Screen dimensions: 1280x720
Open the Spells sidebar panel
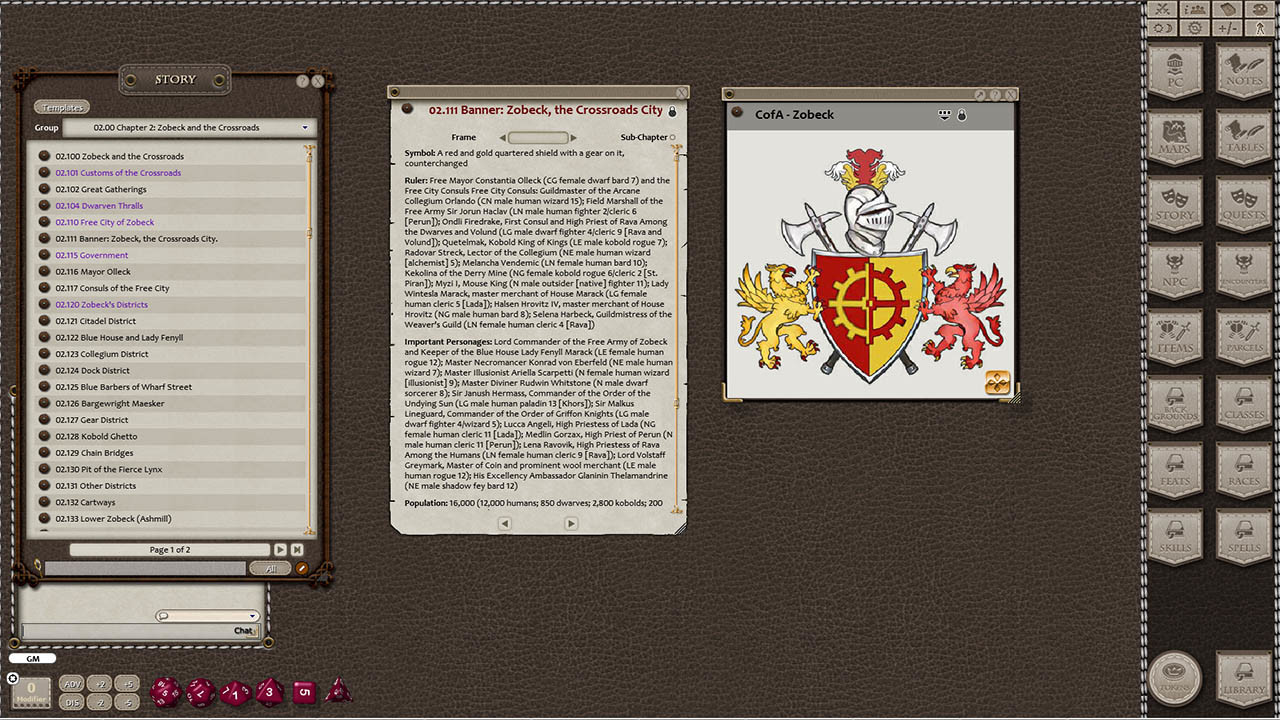click(1243, 537)
